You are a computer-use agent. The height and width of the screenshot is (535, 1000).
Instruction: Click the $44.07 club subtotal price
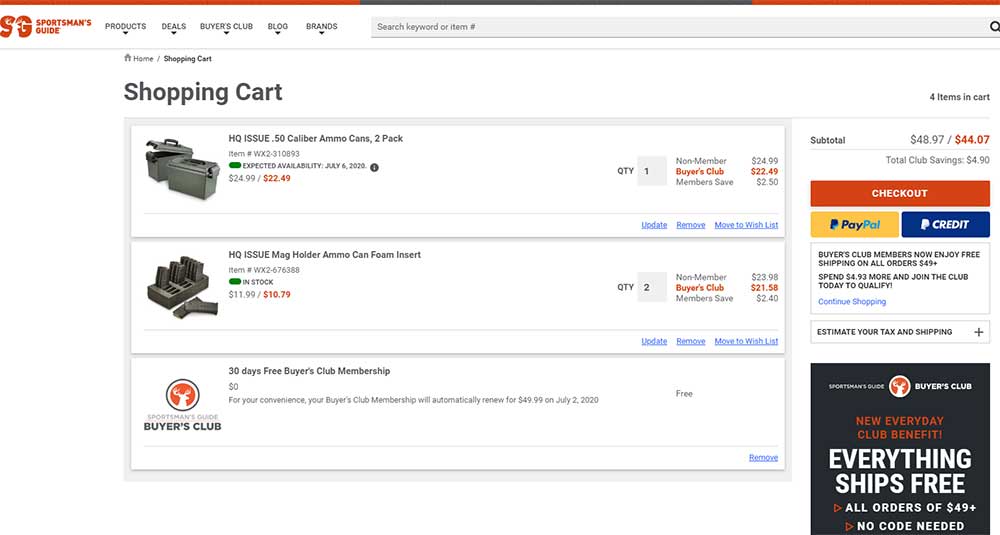[972, 140]
